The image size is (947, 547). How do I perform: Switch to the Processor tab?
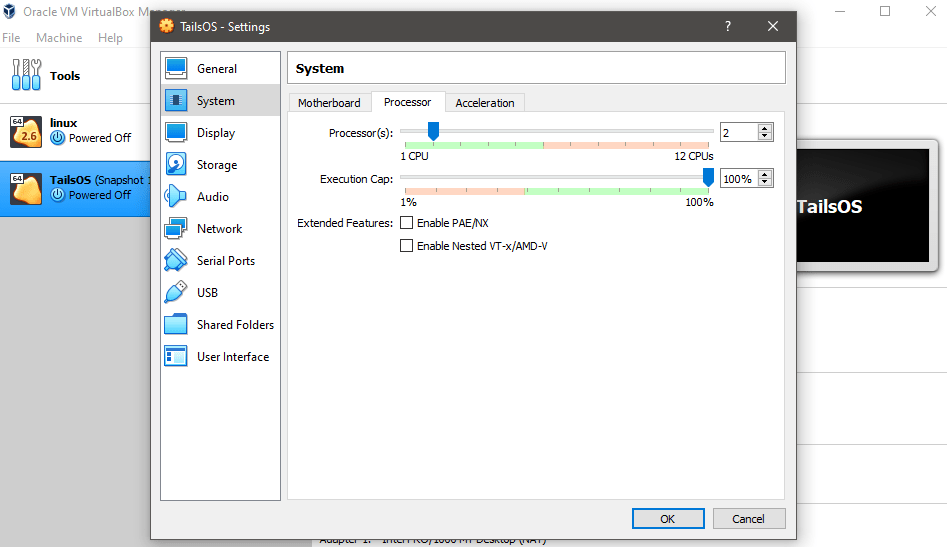408,102
